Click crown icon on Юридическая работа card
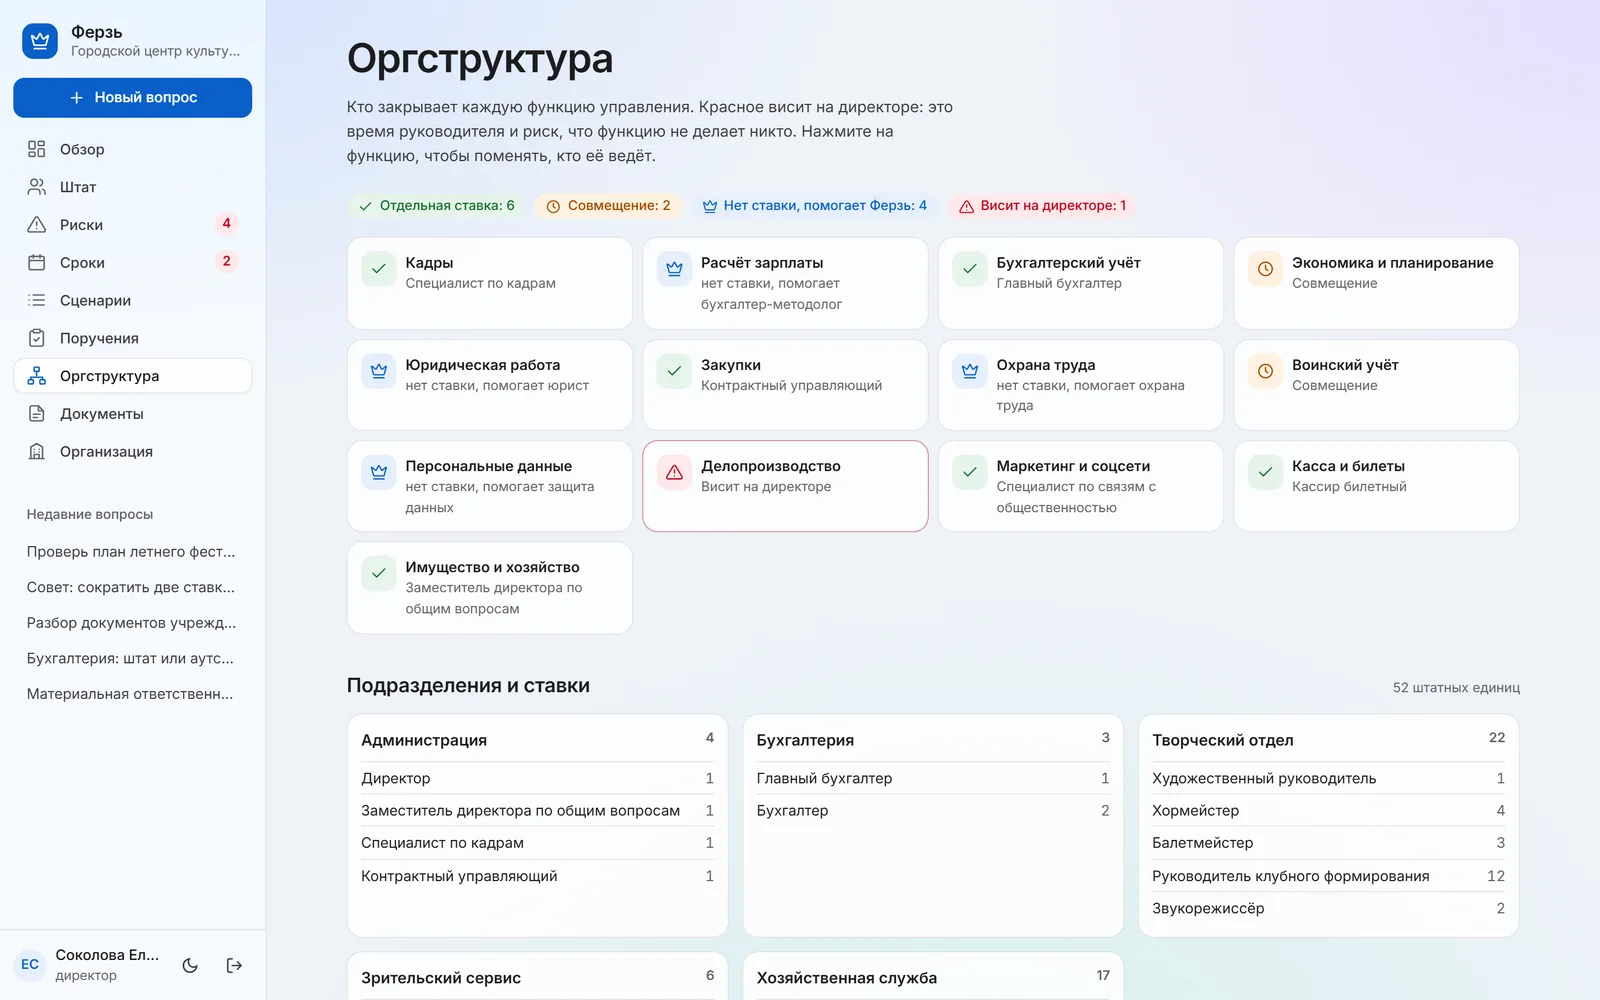 tap(379, 371)
